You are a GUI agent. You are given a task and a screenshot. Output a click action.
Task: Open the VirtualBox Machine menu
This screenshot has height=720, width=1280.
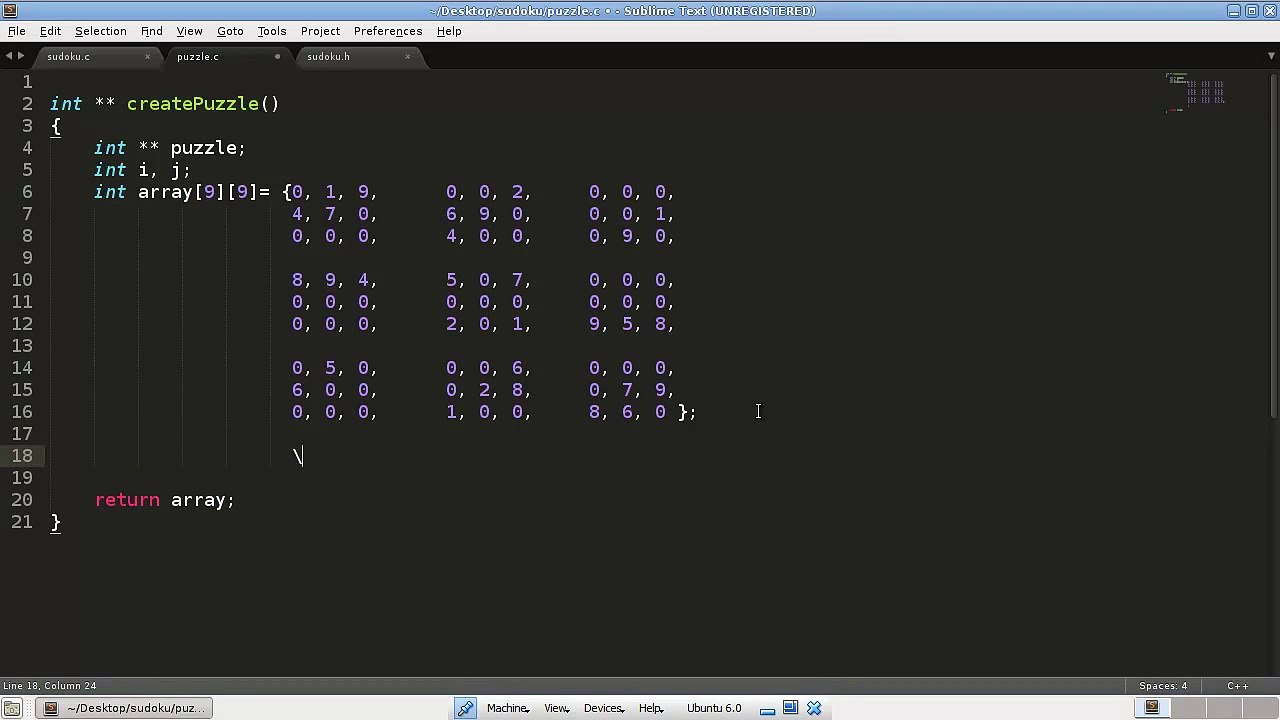click(508, 708)
